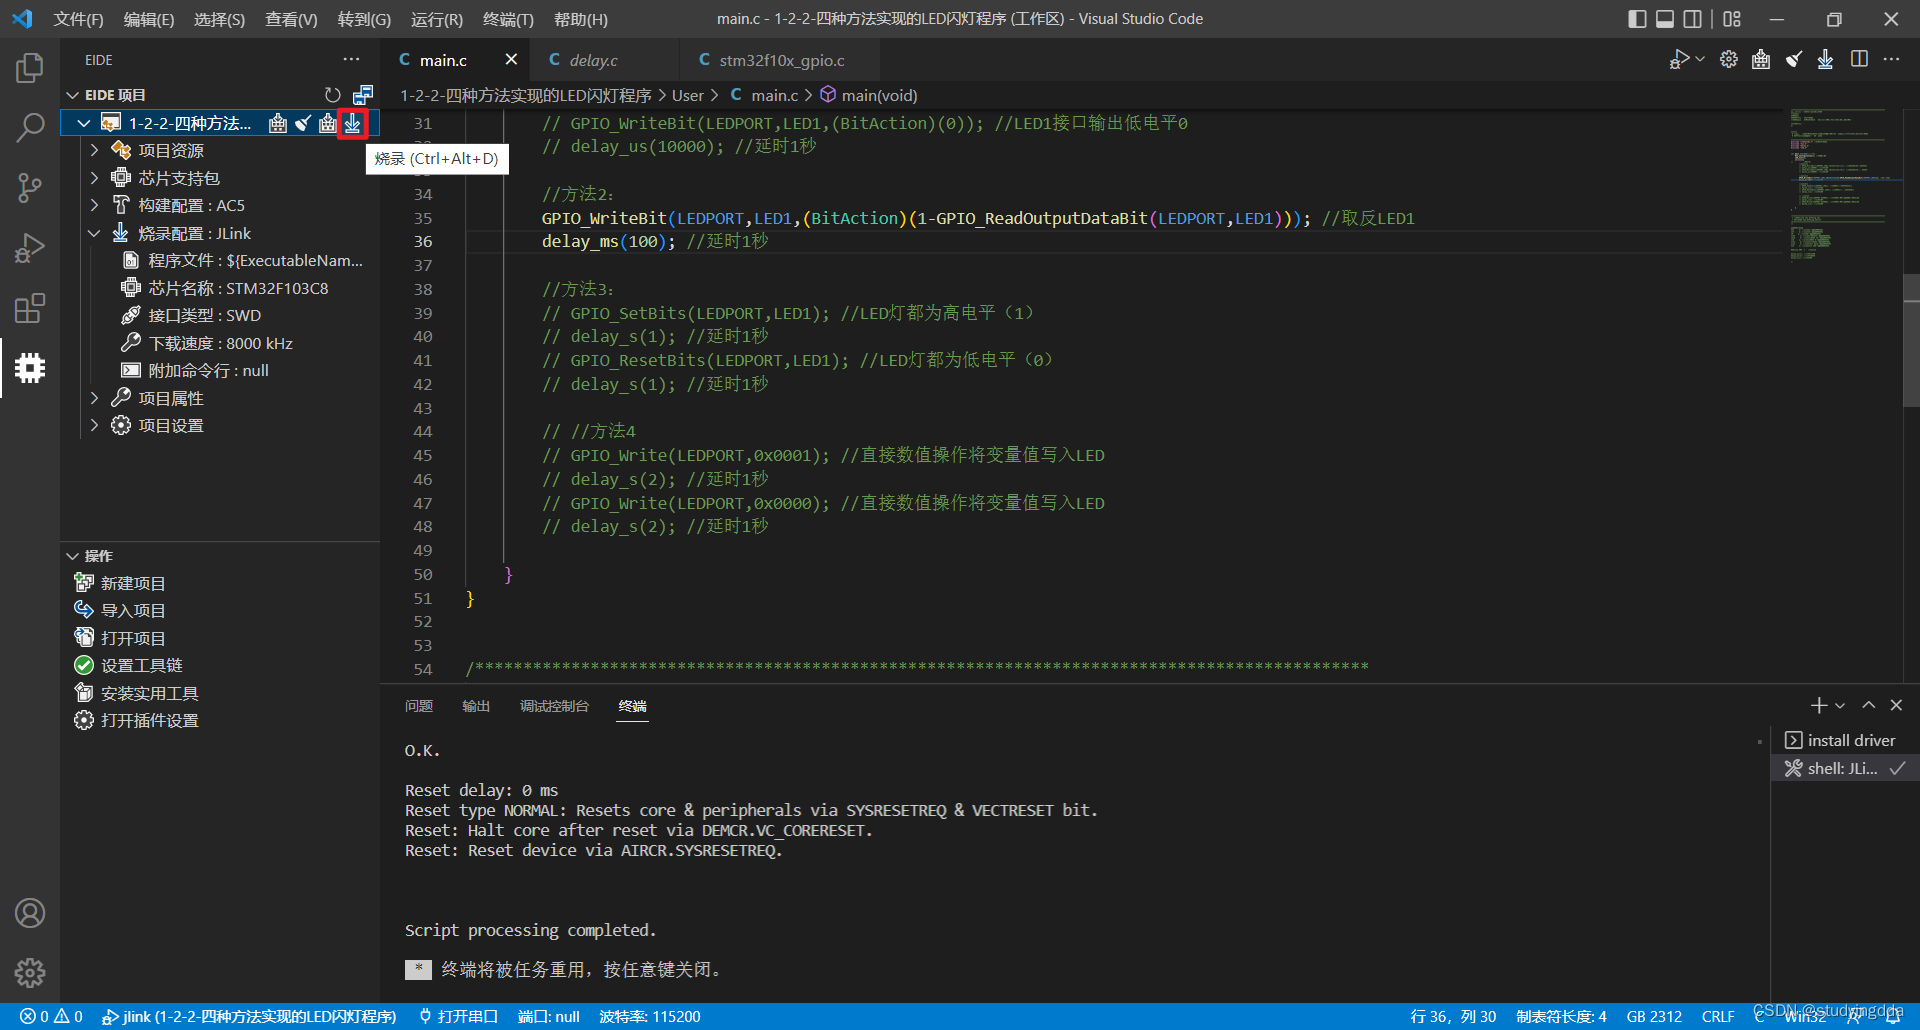This screenshot has width=1920, height=1030.
Task: Split the editor to the right
Action: (x=1859, y=60)
